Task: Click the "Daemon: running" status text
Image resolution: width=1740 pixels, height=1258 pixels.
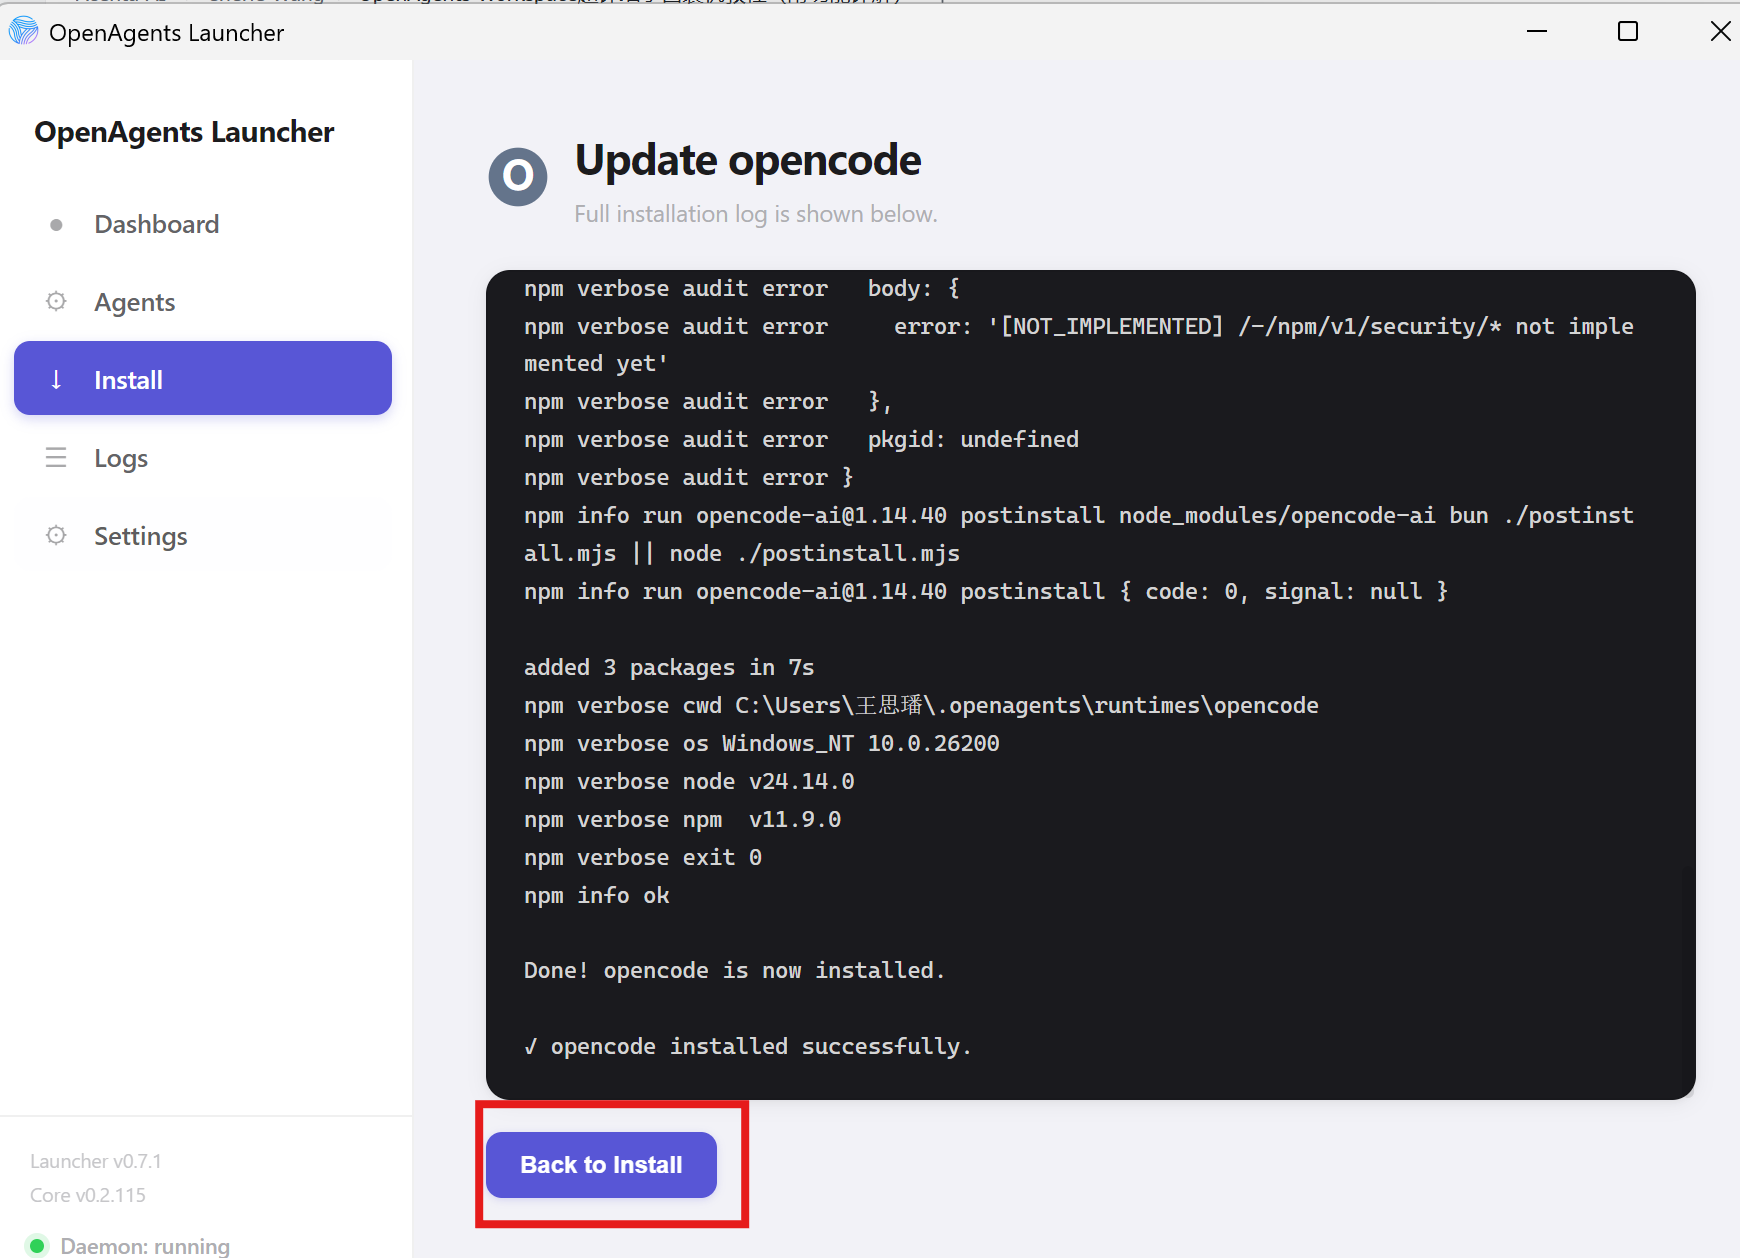Action: [145, 1246]
